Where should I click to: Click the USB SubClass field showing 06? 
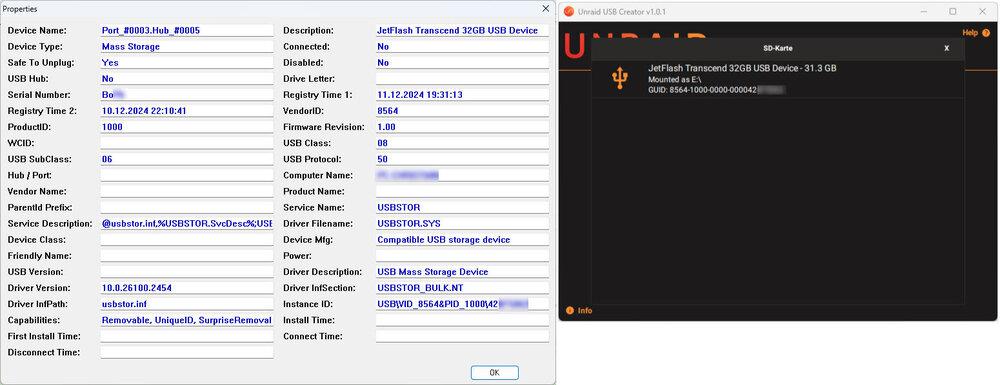tap(187, 159)
